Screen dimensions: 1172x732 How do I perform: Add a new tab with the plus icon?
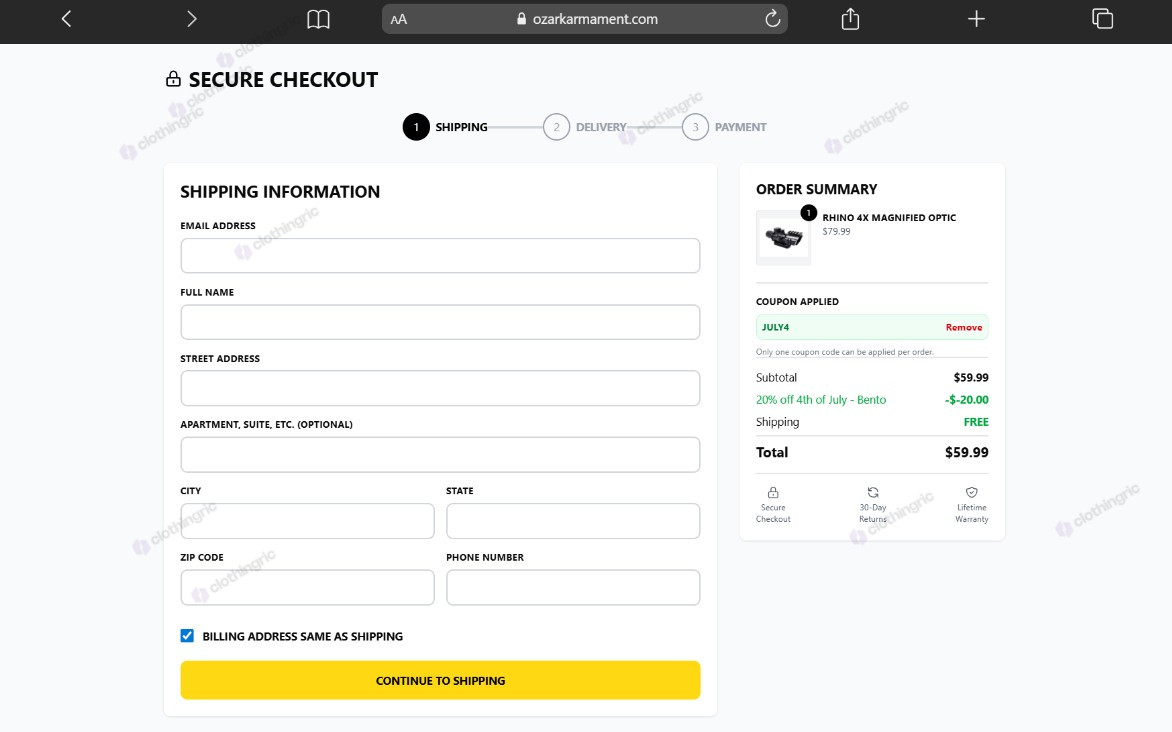pos(976,19)
